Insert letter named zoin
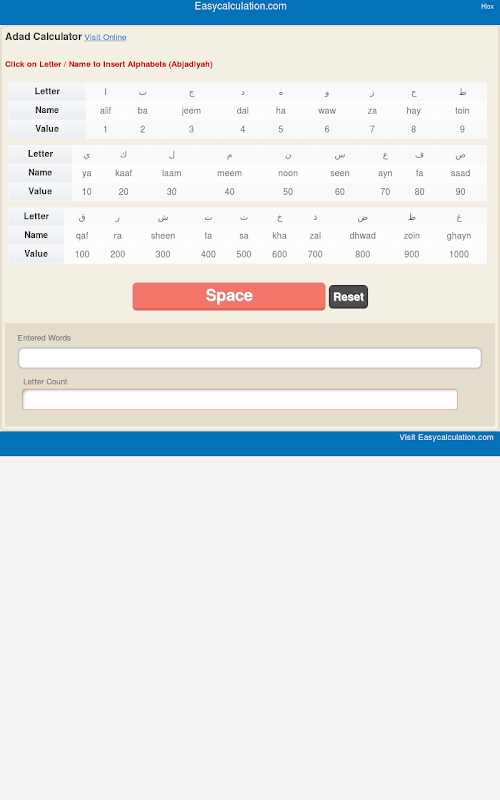The width and height of the screenshot is (500, 800). (412, 236)
